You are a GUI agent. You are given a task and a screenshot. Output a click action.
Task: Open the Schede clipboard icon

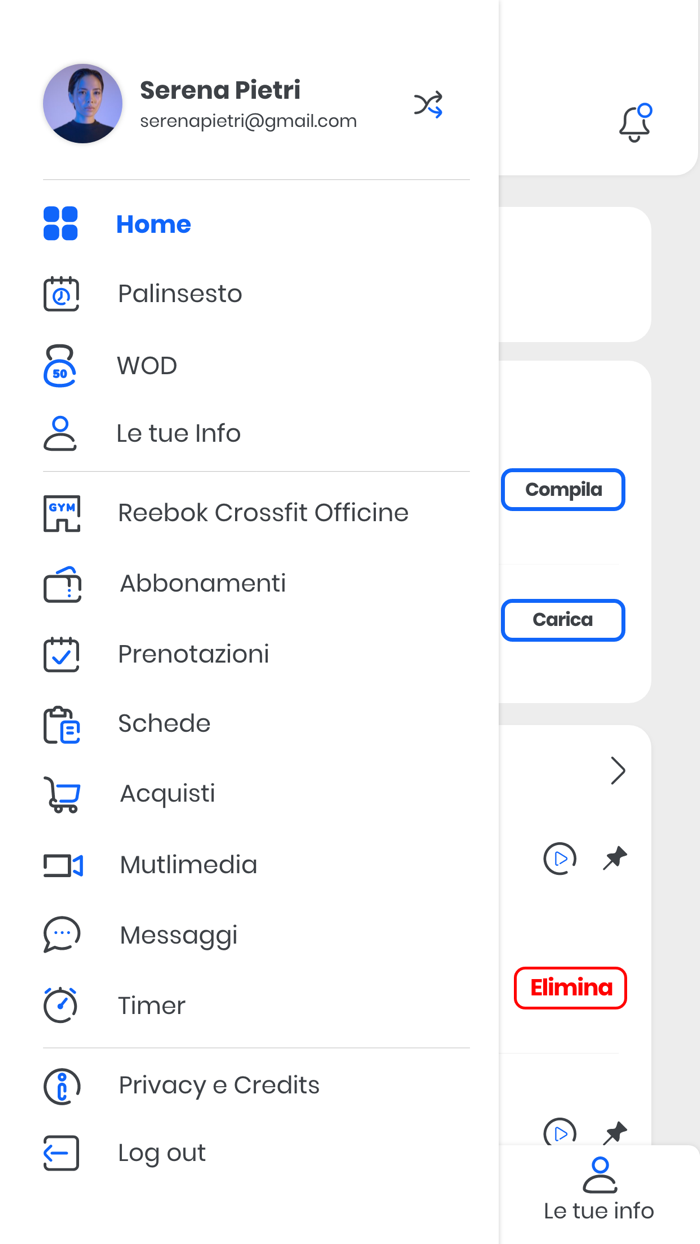(60, 723)
